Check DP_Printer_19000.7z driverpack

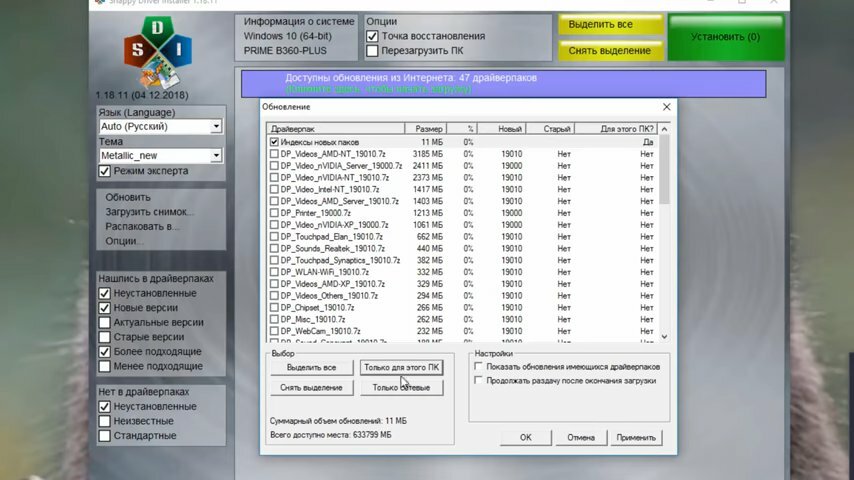274,213
